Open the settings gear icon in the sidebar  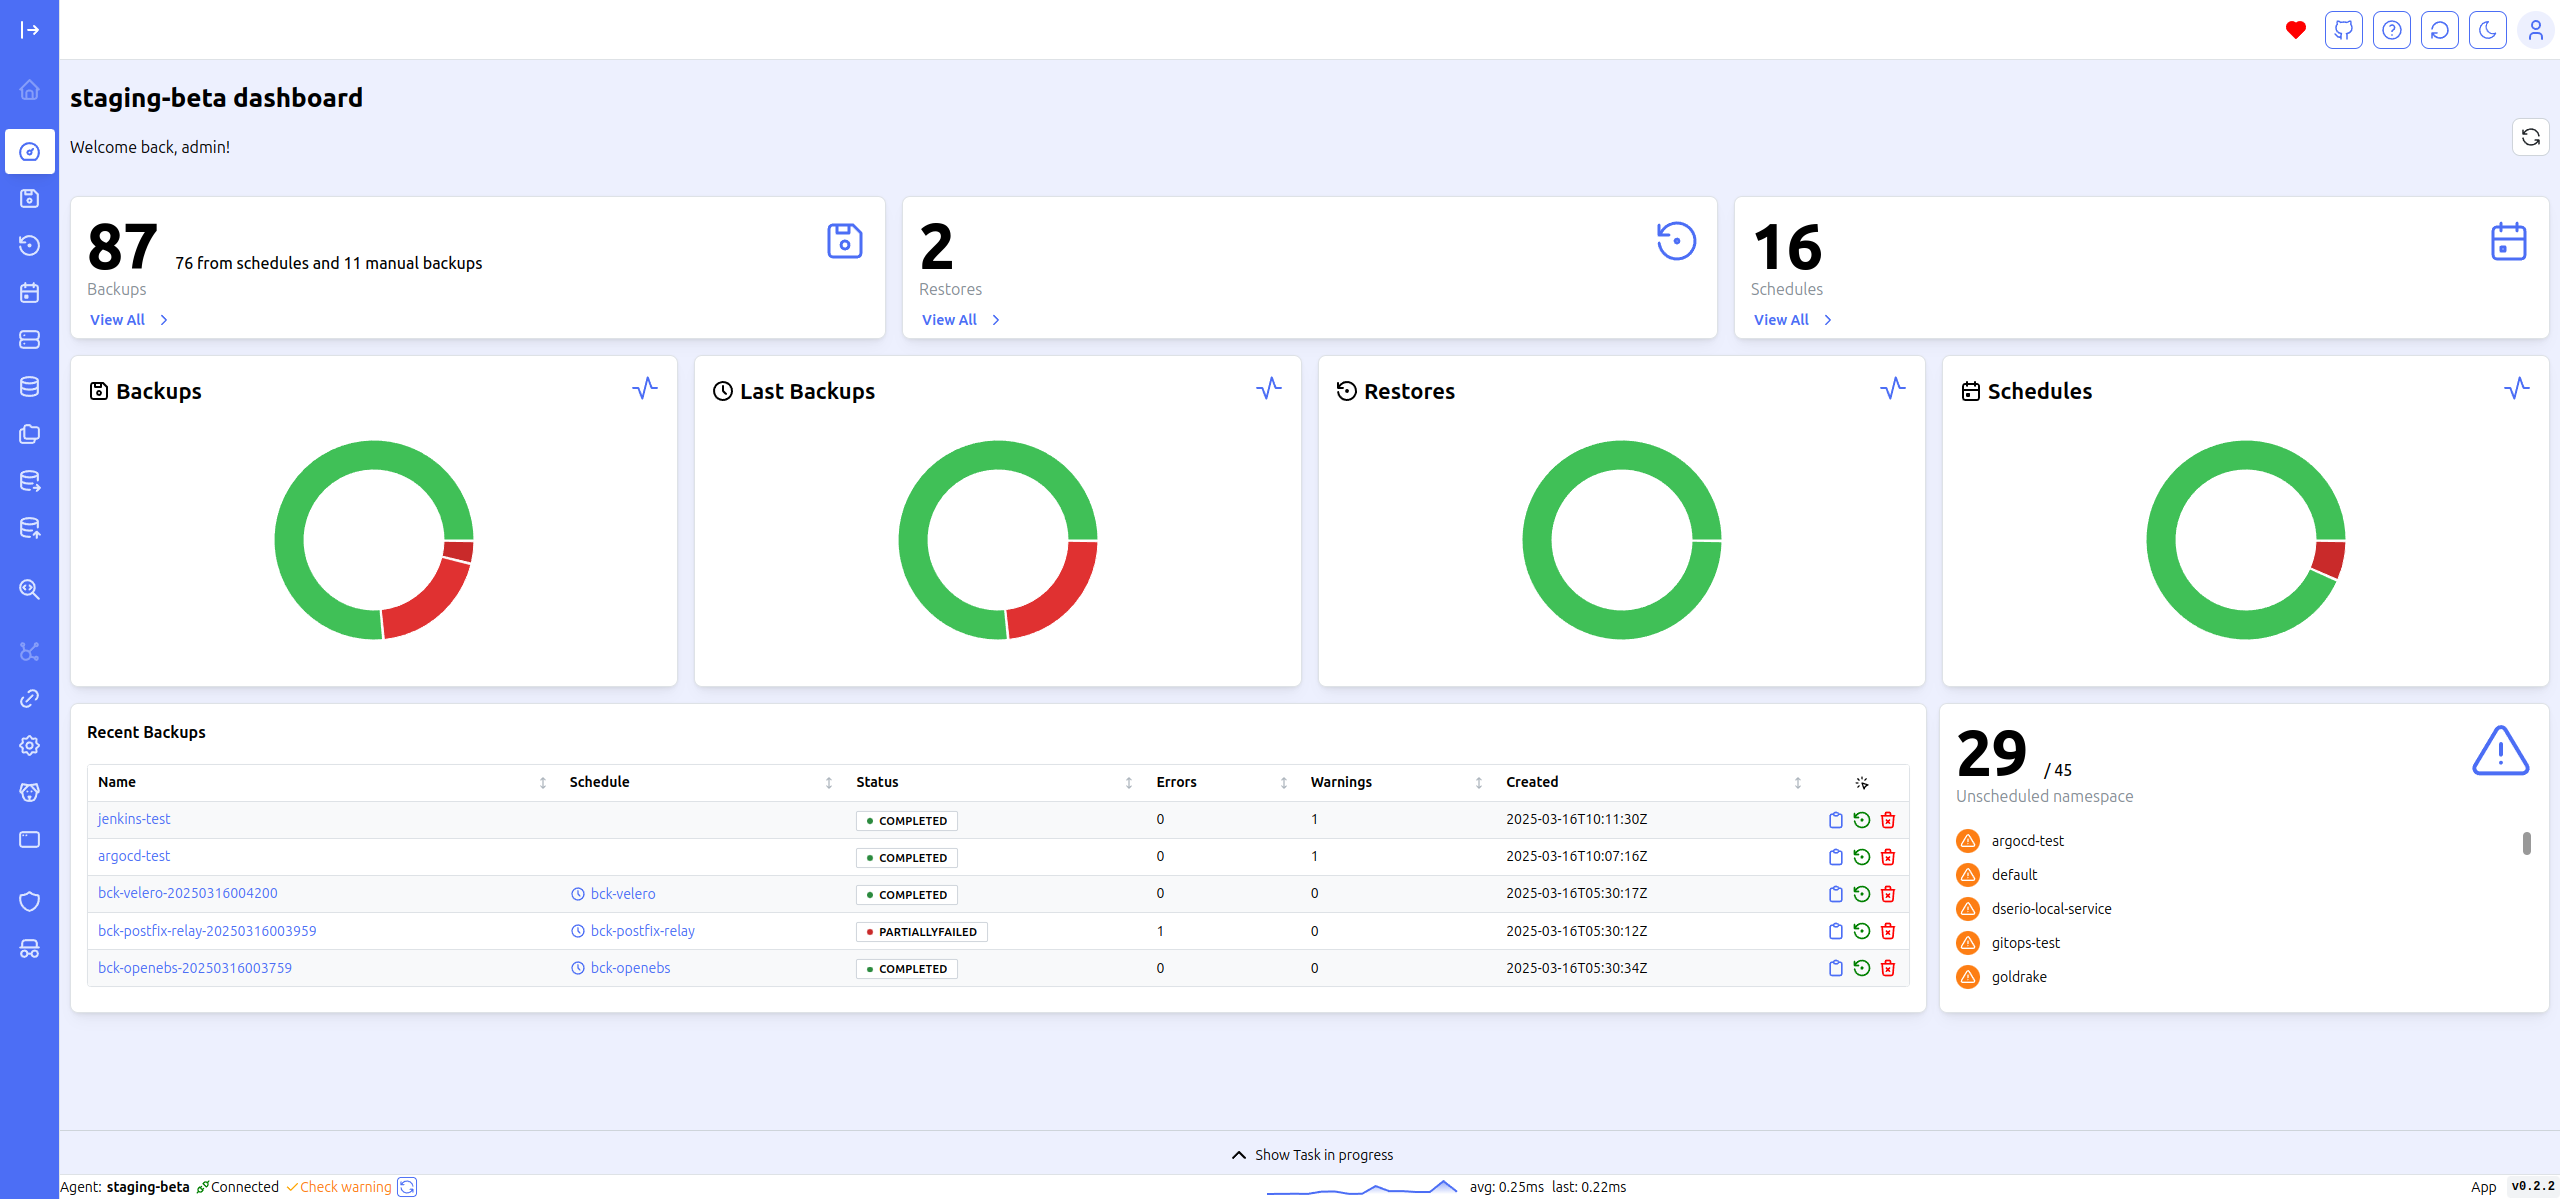click(x=30, y=745)
